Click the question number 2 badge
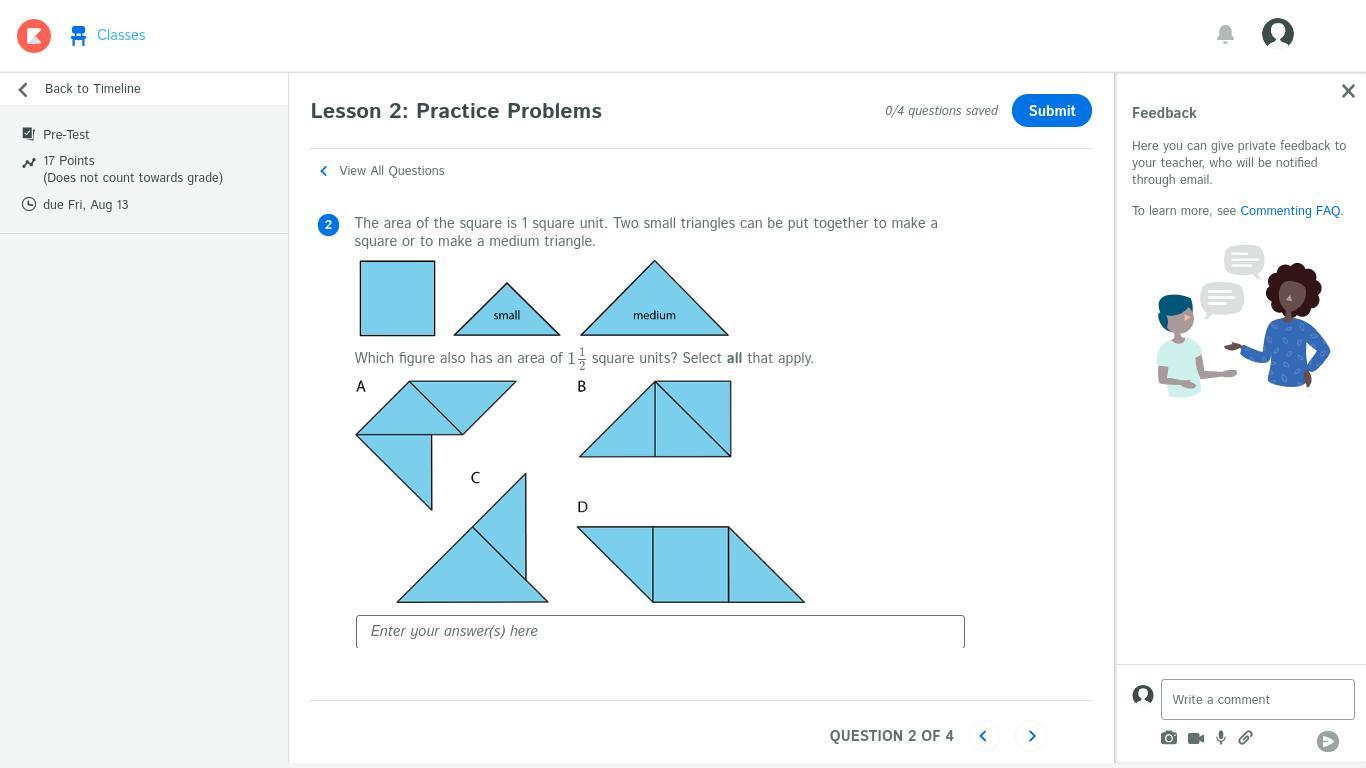Image resolution: width=1366 pixels, height=768 pixels. (328, 225)
